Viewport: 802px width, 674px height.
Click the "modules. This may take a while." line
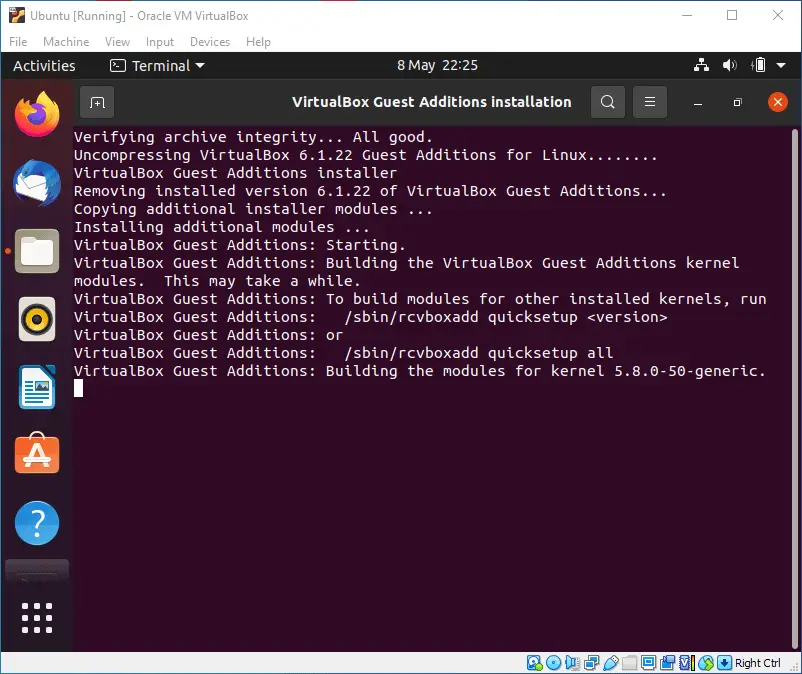point(217,281)
